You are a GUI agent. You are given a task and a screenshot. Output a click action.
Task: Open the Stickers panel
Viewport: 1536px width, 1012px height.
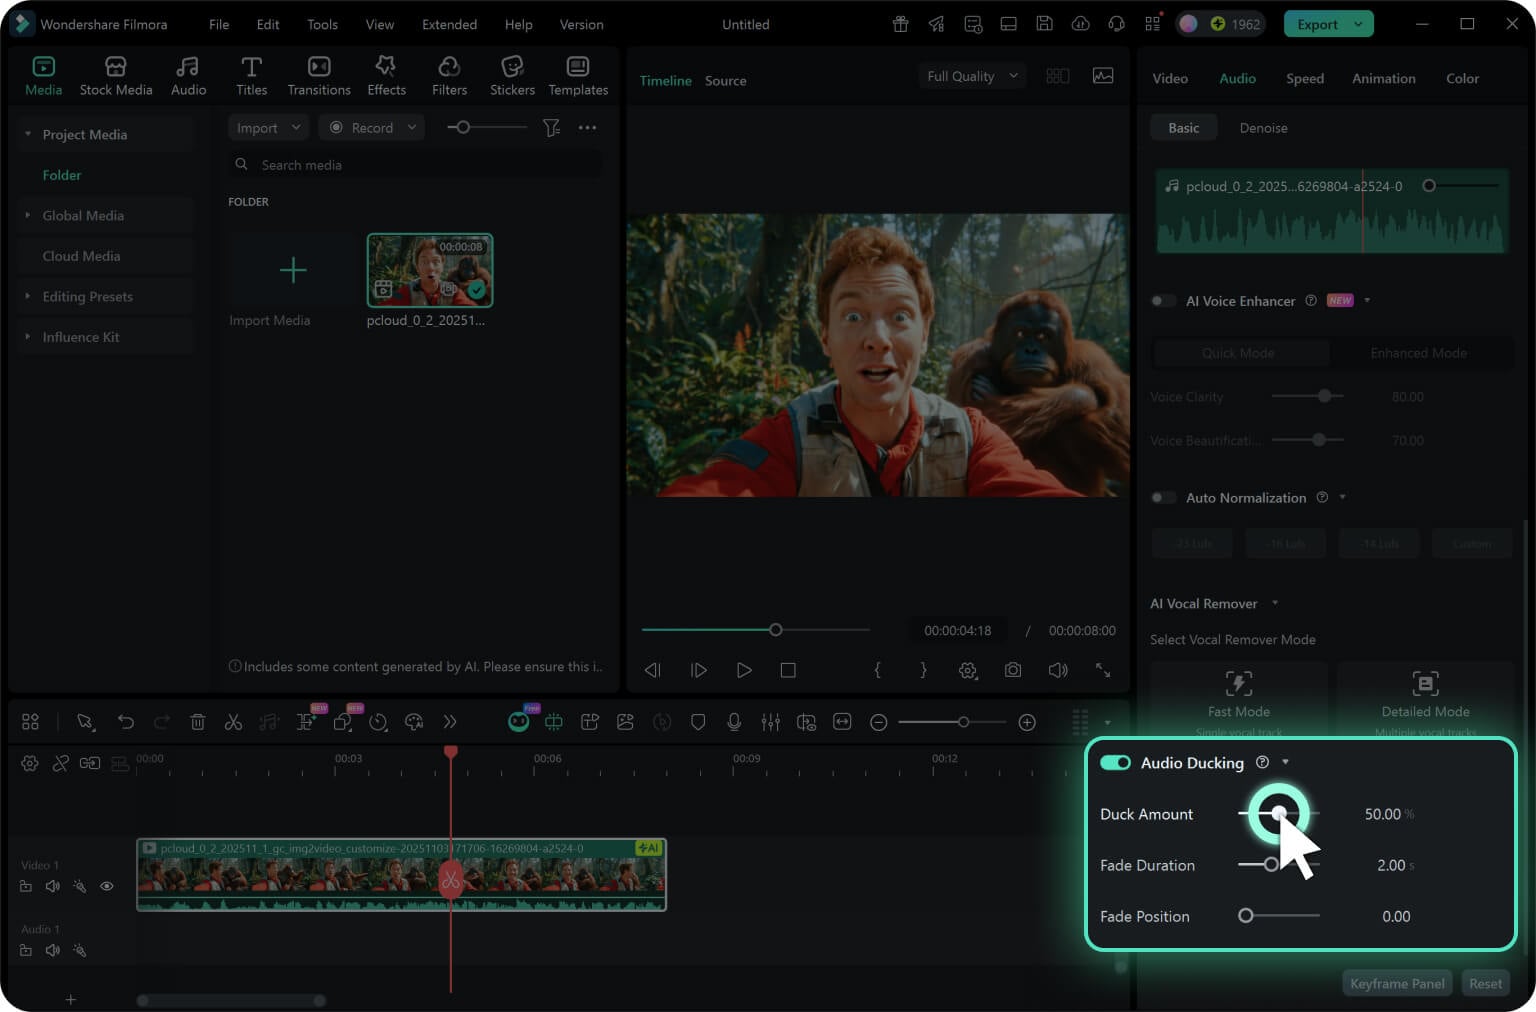[x=512, y=76]
